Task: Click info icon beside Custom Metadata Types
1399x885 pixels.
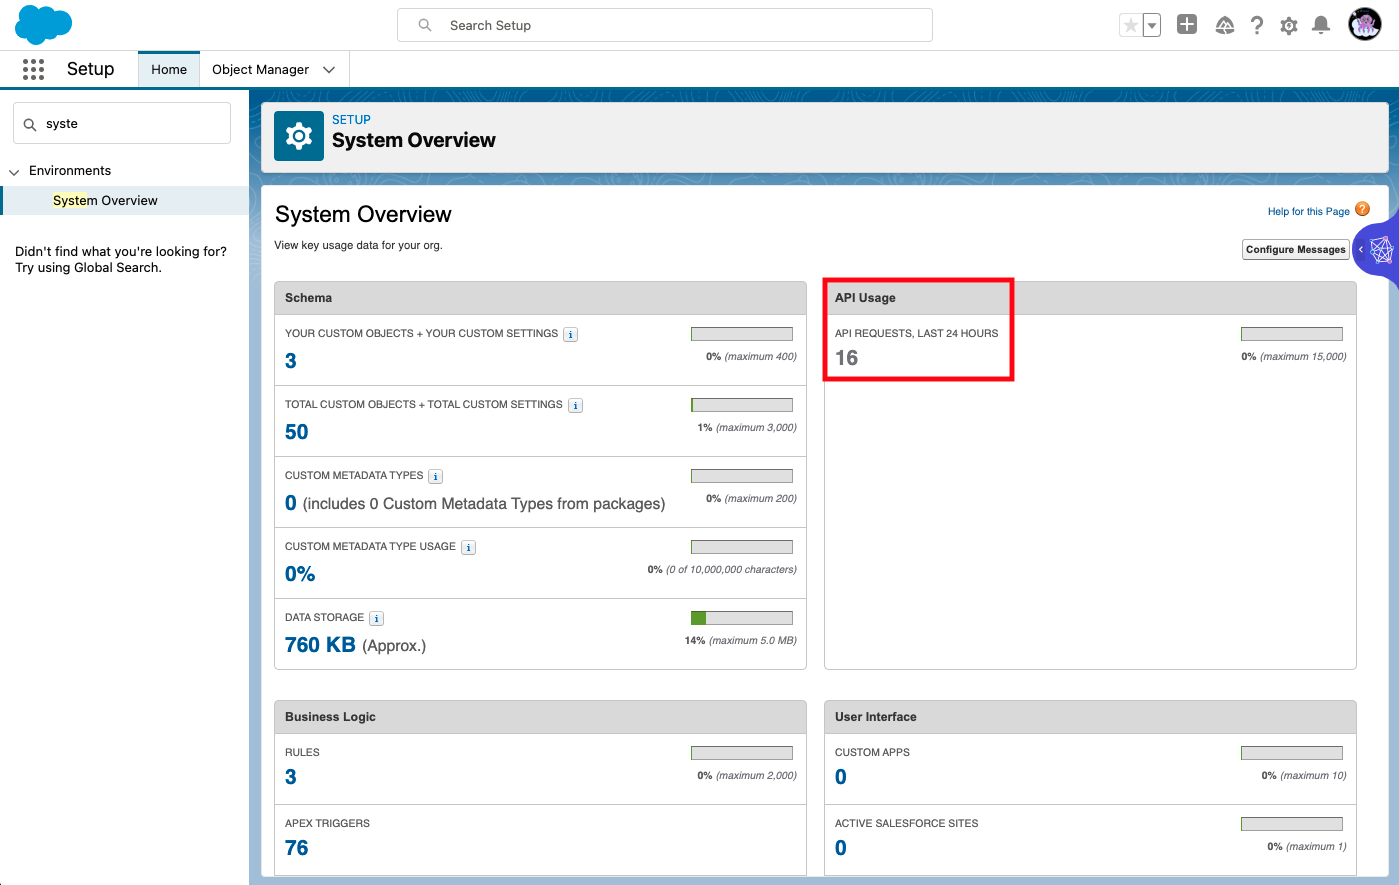Action: tap(435, 477)
